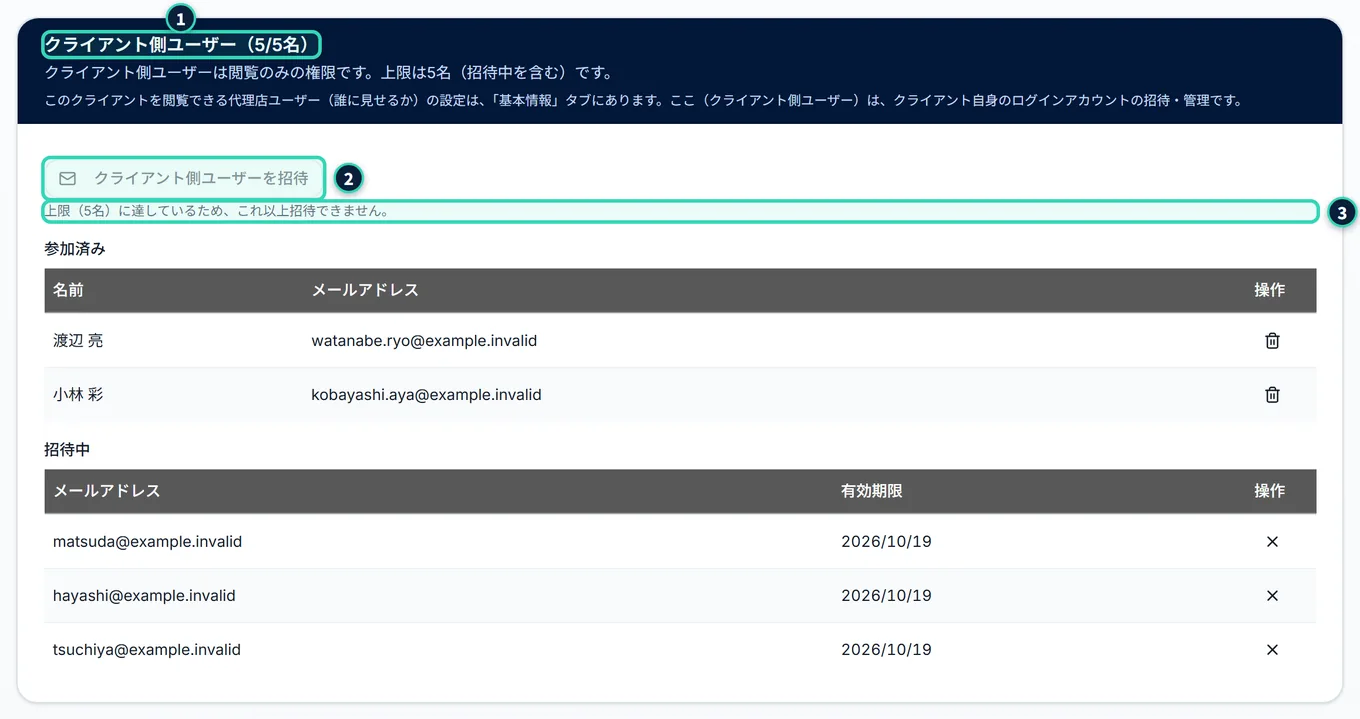Click hayashi@example.invalid email cell
The image size is (1360, 719).
pyautogui.click(x=144, y=596)
